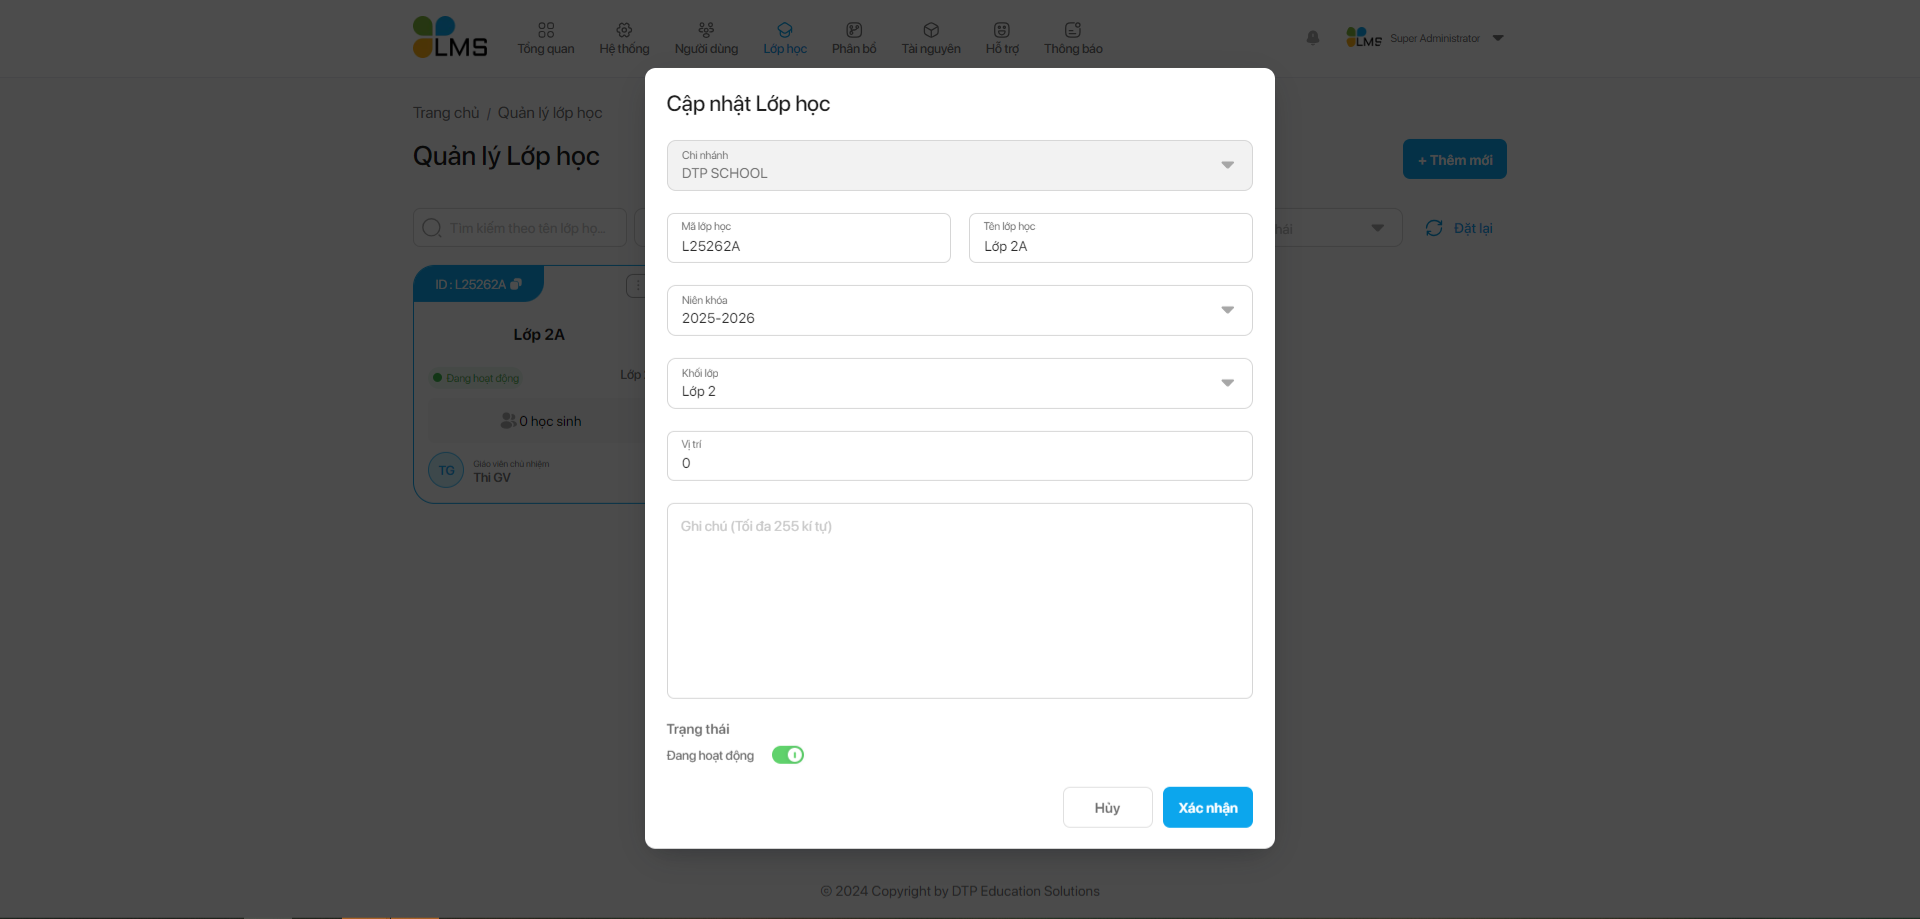Focus the Tên lớp học field
1920x919 pixels.
[x=1110, y=246]
